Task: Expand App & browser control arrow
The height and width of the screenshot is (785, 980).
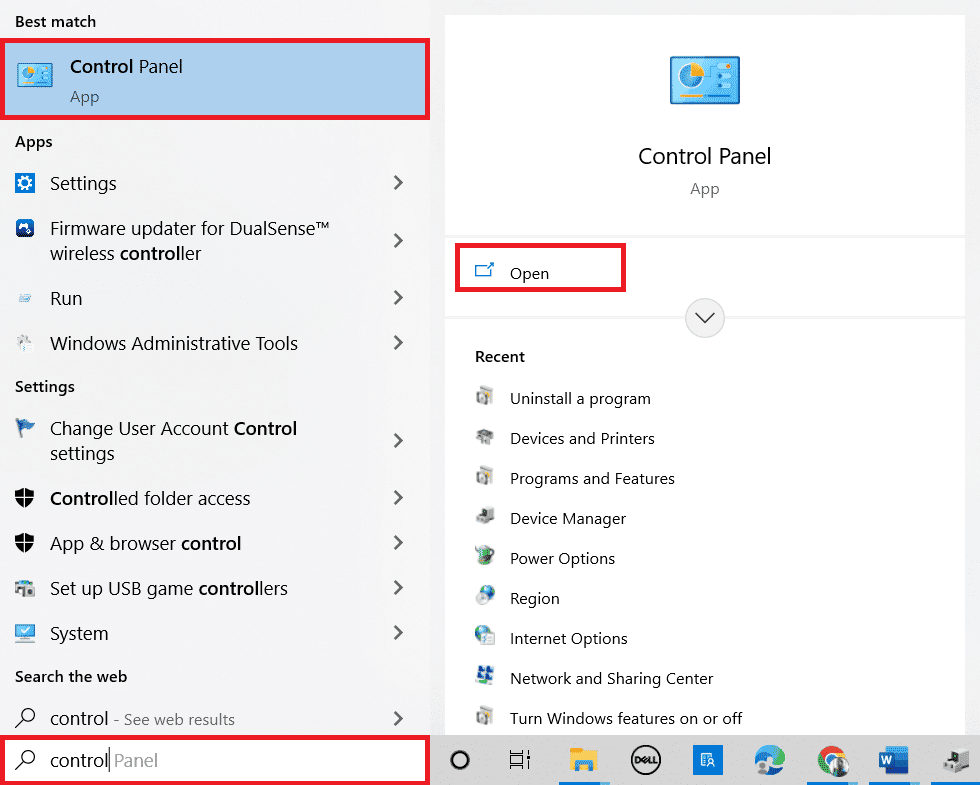Action: [398, 542]
